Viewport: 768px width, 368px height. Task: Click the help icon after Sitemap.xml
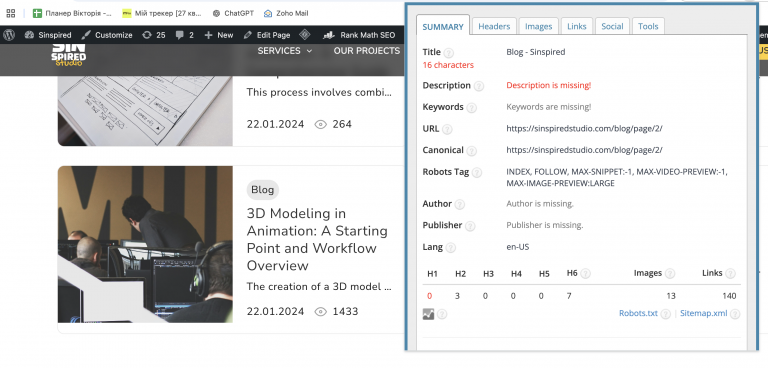pos(735,314)
